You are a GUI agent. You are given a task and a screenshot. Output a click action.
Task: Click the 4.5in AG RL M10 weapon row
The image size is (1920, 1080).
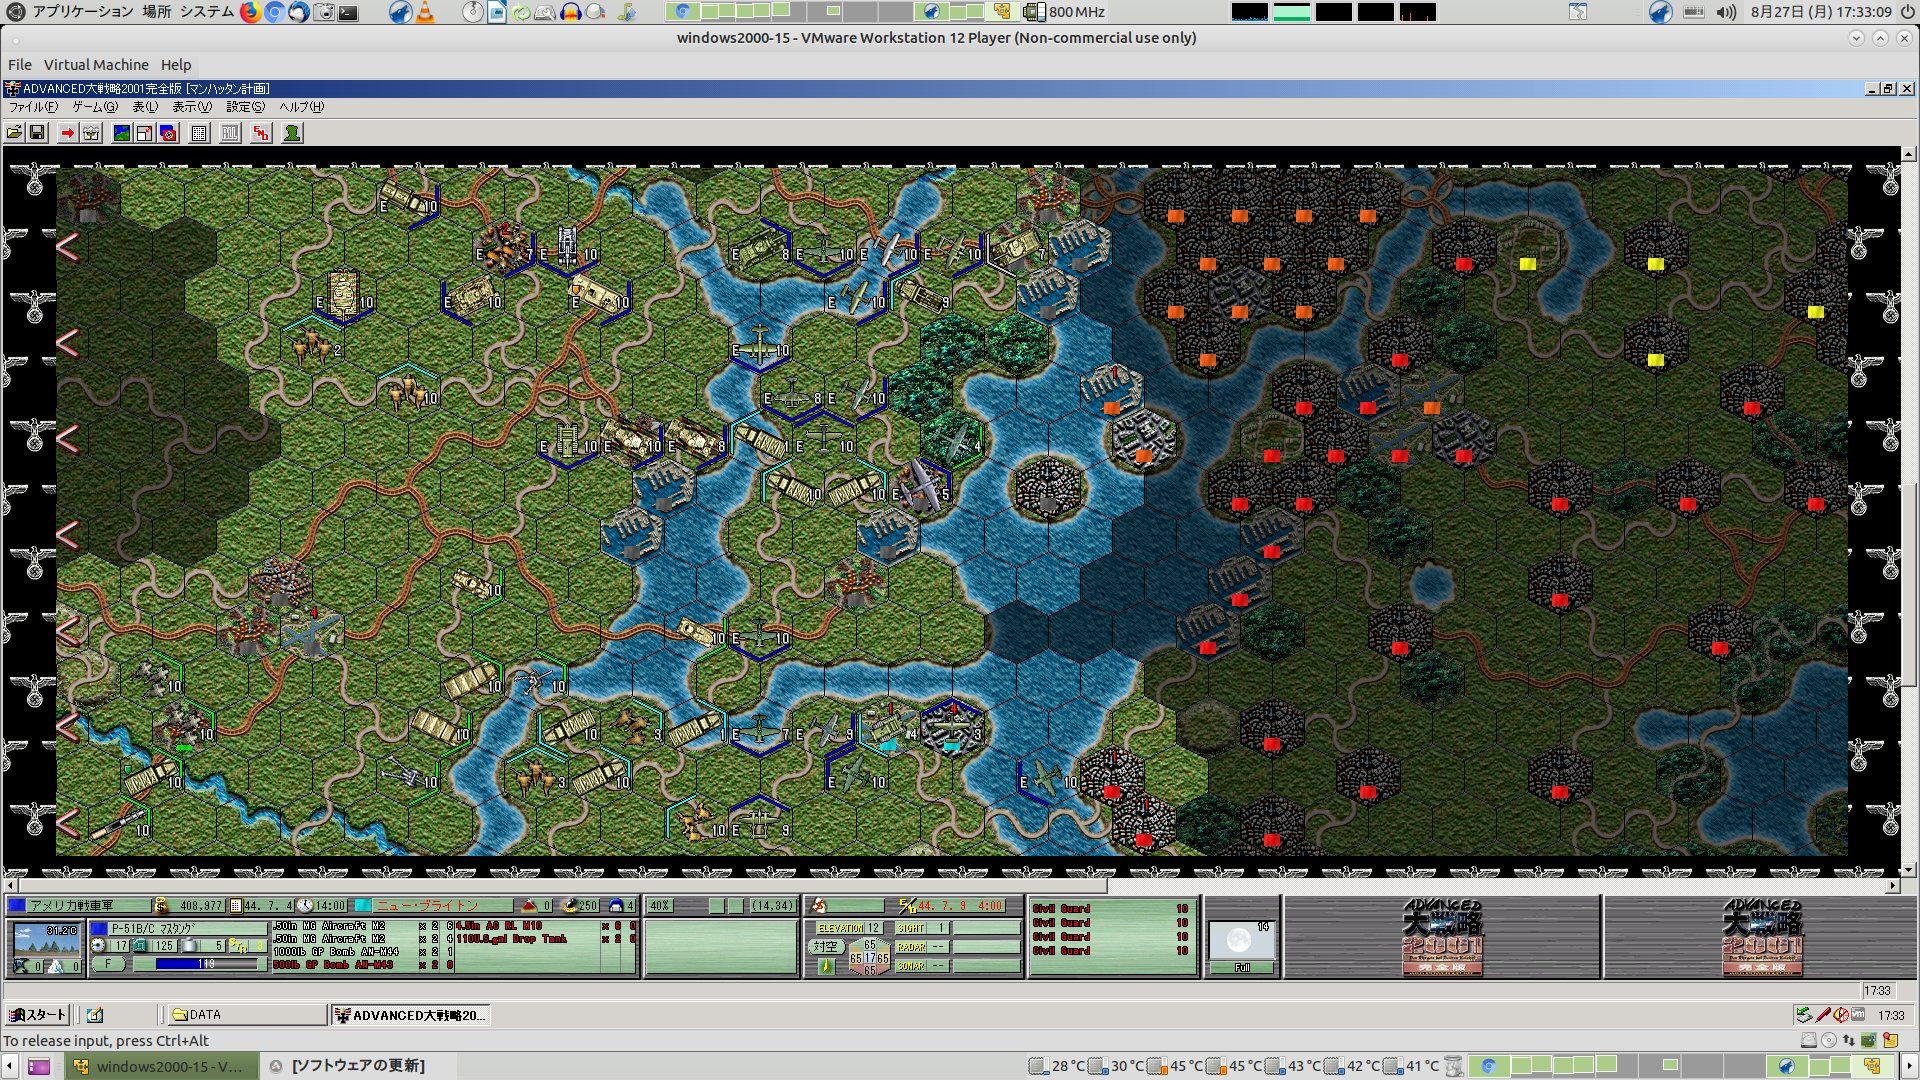547,926
